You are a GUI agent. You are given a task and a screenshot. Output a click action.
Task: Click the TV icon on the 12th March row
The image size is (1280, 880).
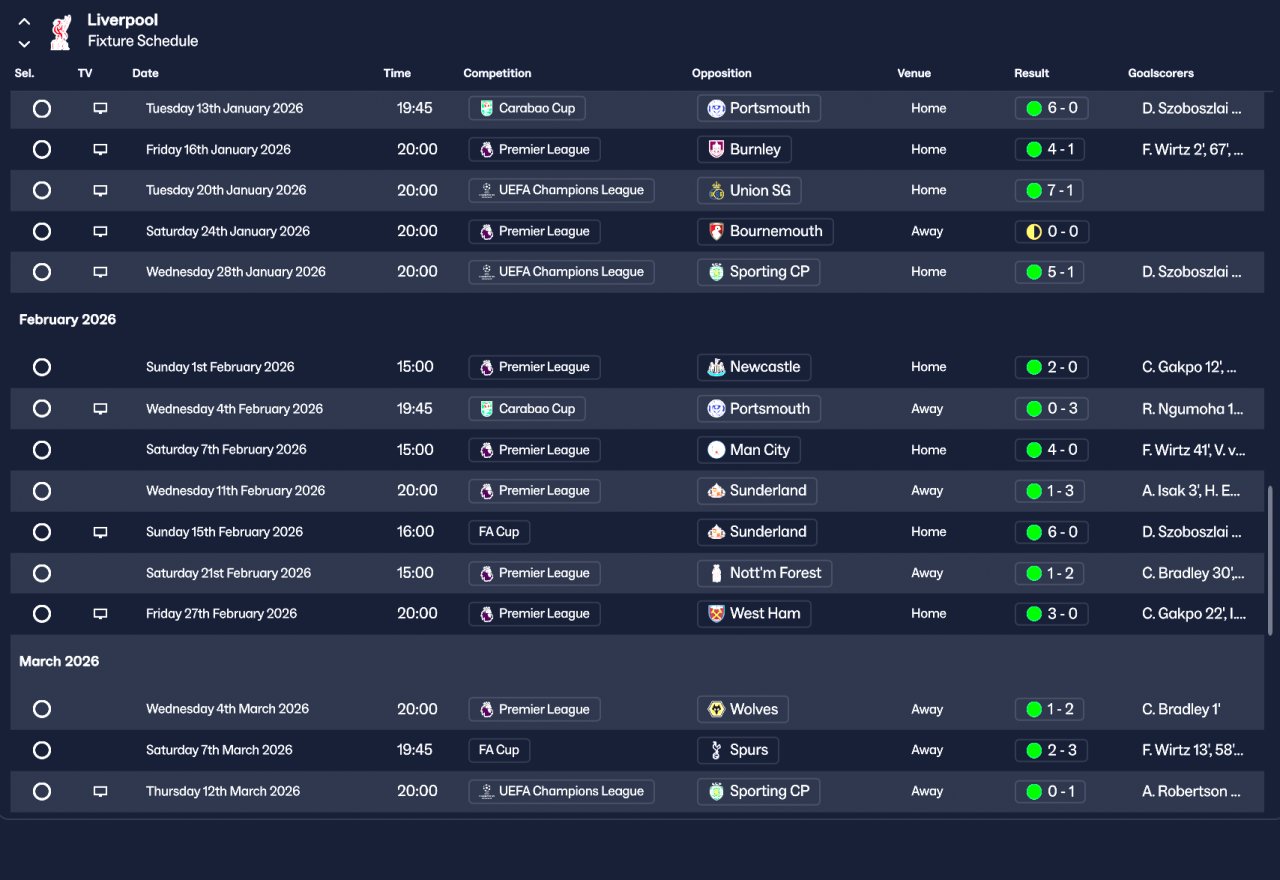point(100,791)
